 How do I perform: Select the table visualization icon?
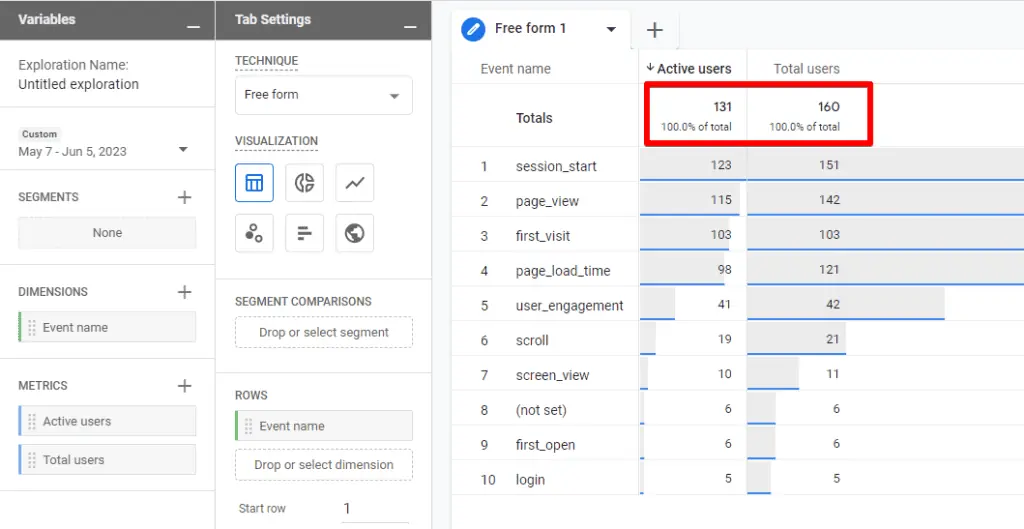pyautogui.click(x=254, y=183)
